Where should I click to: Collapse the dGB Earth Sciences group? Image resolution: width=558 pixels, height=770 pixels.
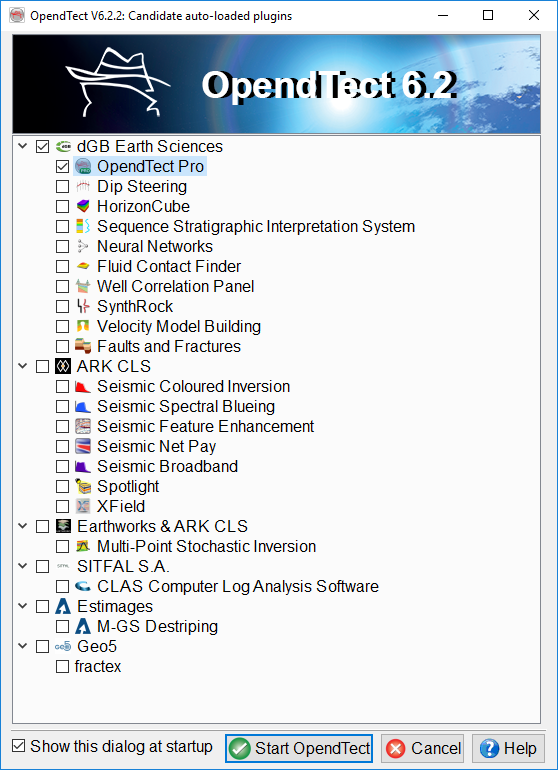point(23,146)
